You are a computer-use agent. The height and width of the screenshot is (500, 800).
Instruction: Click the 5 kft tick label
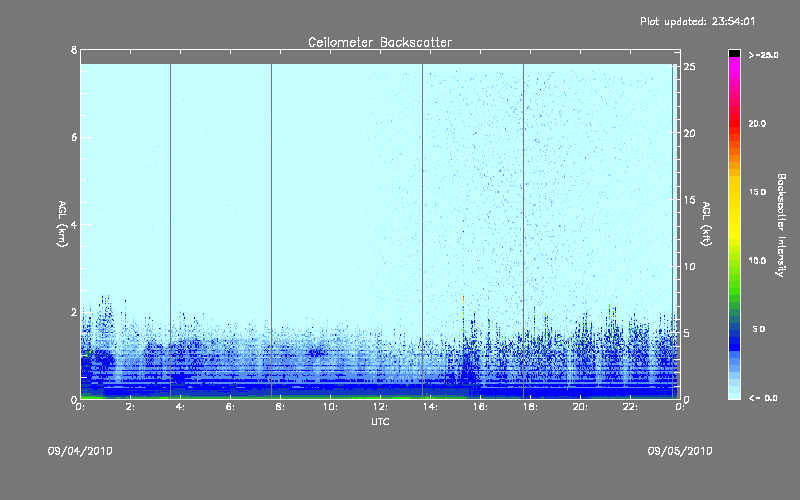pos(687,333)
